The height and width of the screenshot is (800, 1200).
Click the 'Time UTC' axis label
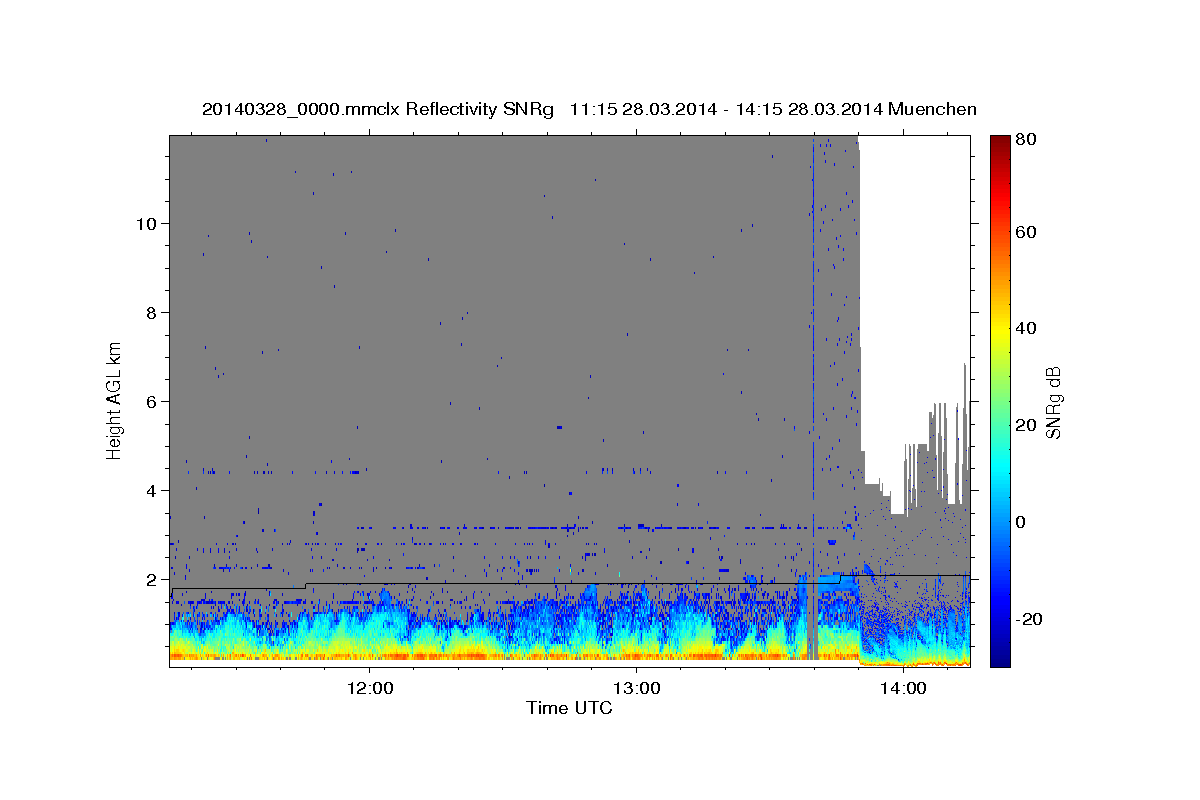click(569, 708)
